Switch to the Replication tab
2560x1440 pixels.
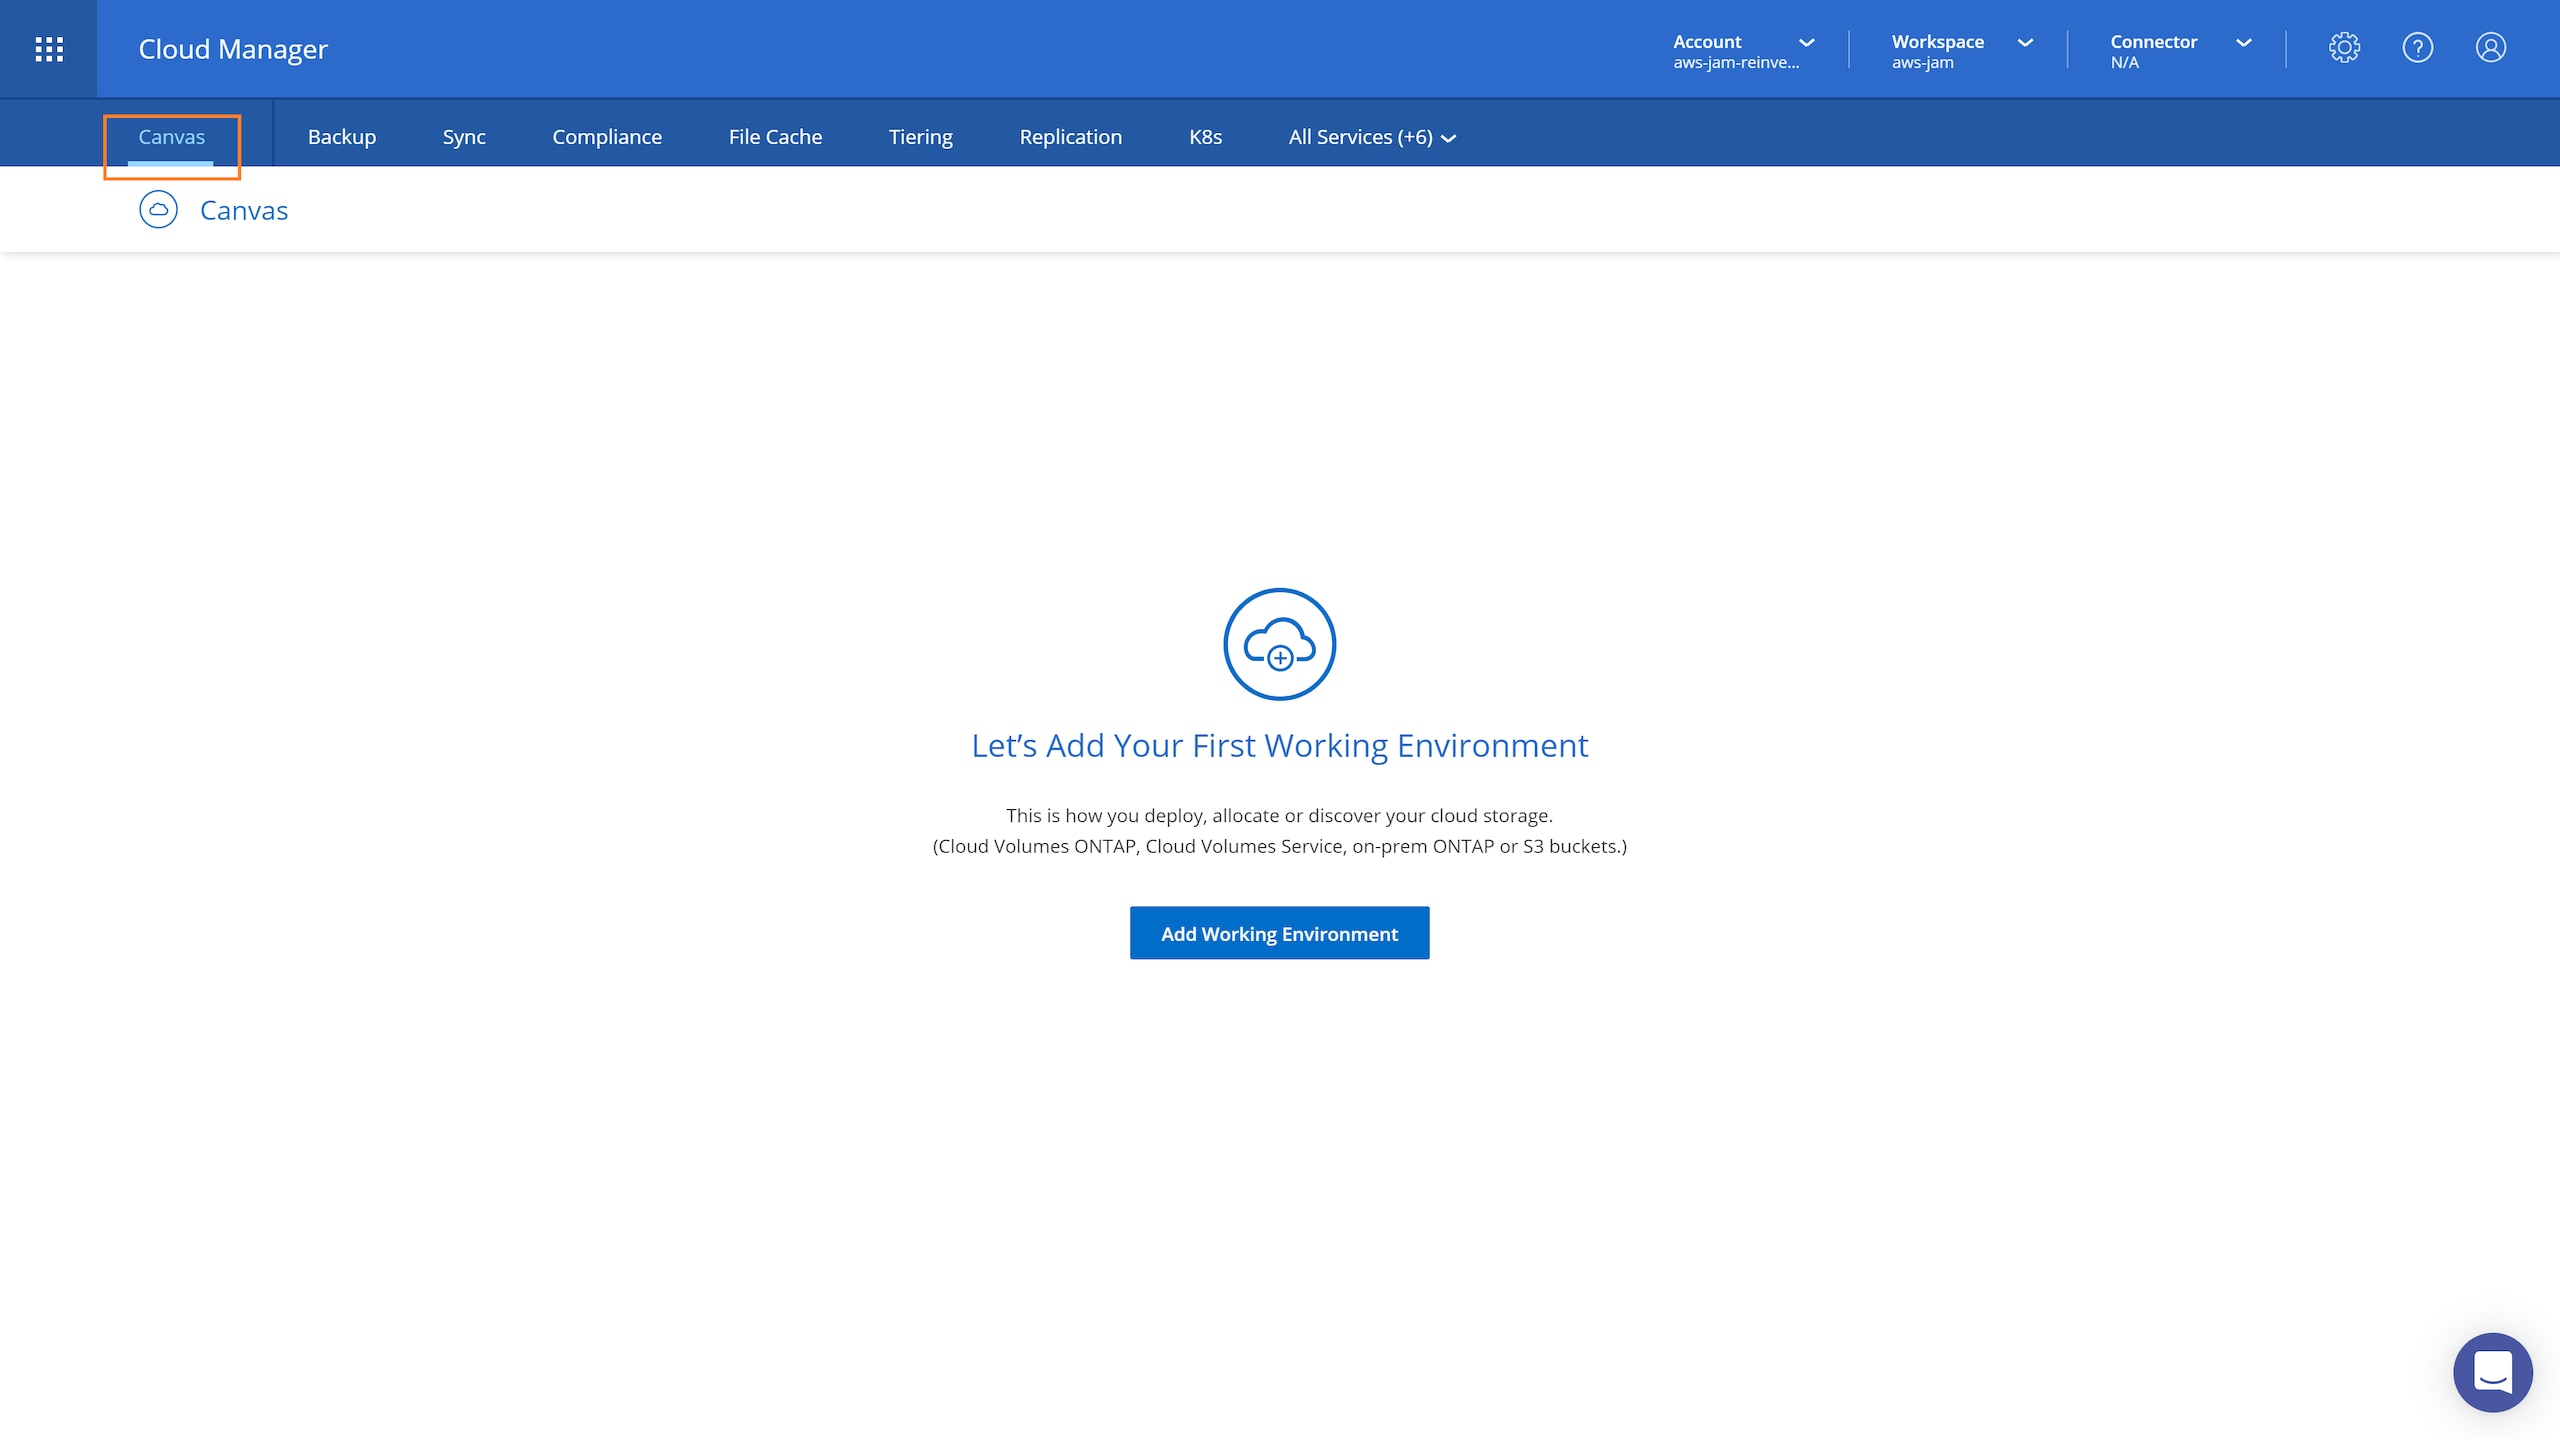tap(1070, 137)
